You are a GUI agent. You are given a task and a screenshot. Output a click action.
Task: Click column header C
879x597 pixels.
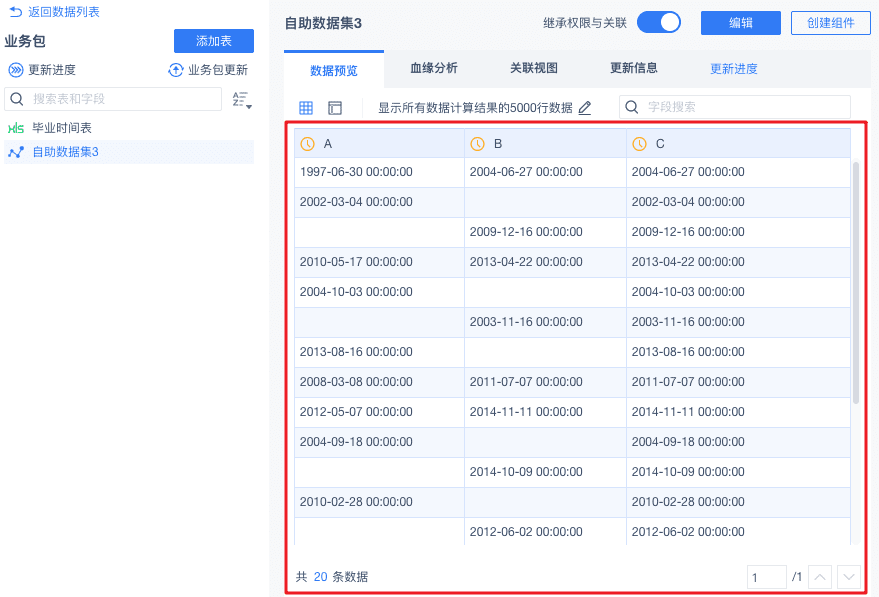738,144
